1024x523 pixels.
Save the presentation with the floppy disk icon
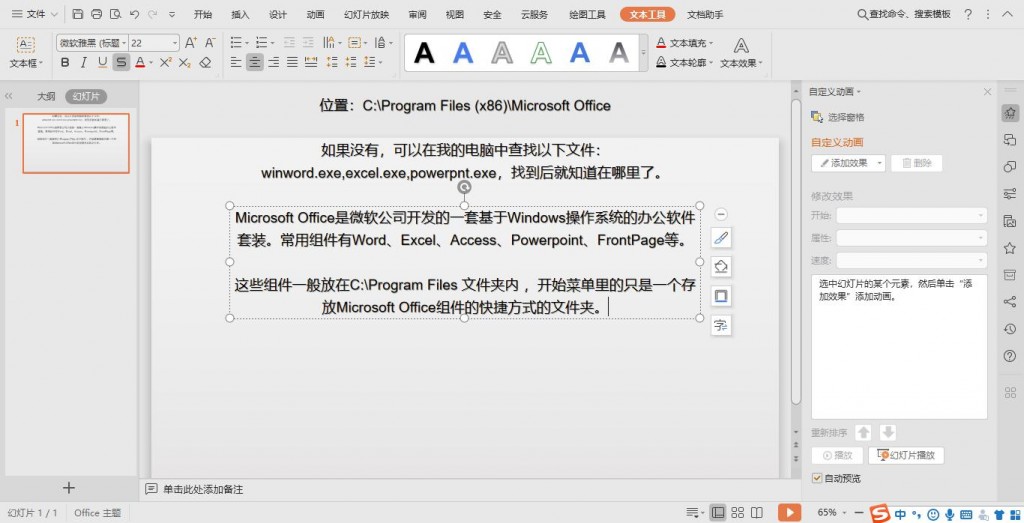pos(78,14)
